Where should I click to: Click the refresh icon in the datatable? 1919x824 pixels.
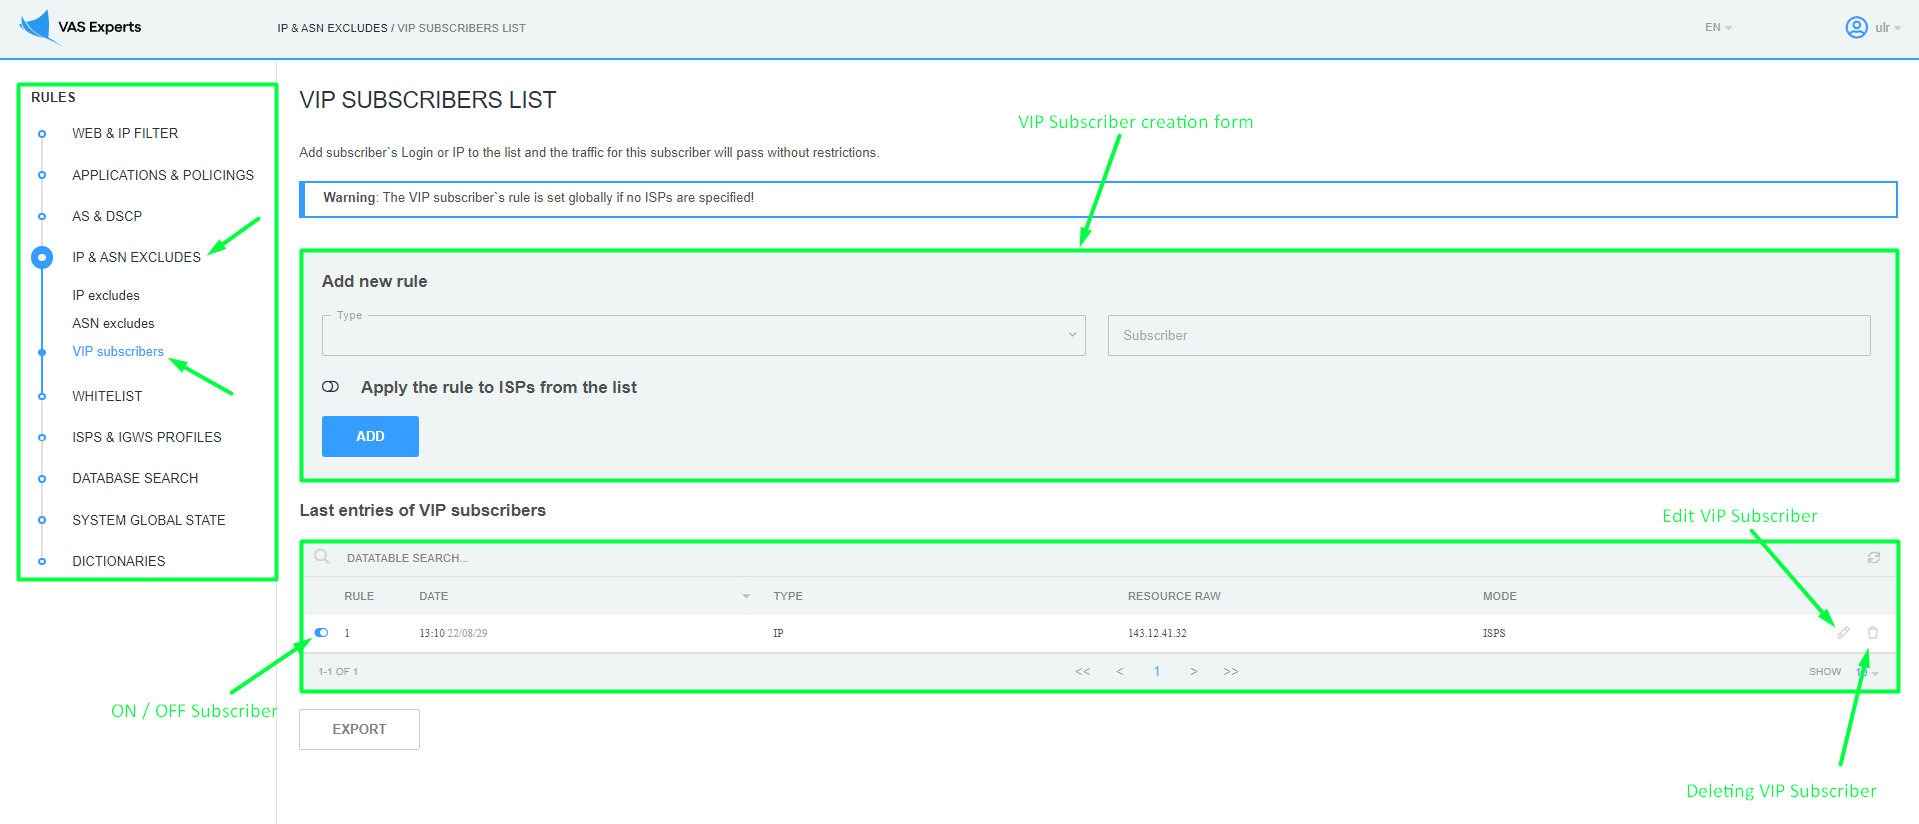pyautogui.click(x=1874, y=558)
